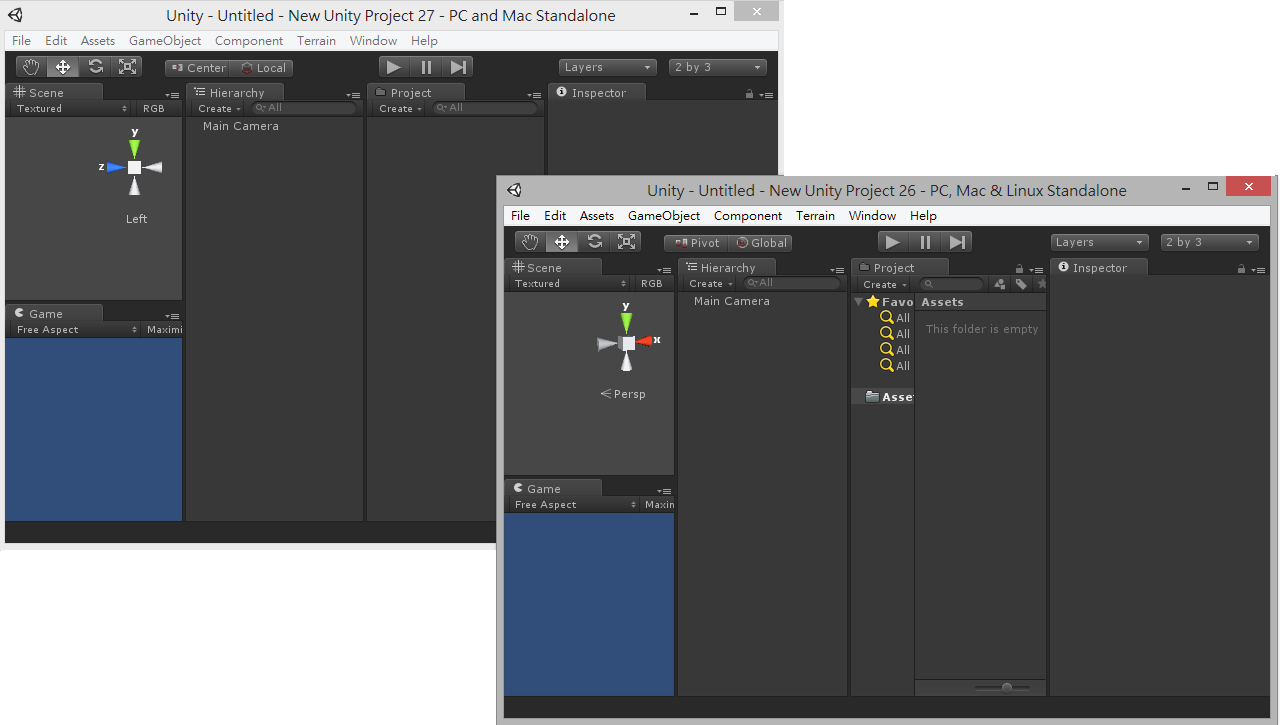Open Layers dropdown in Project 26 window
The height and width of the screenshot is (725, 1280).
[x=1099, y=242]
